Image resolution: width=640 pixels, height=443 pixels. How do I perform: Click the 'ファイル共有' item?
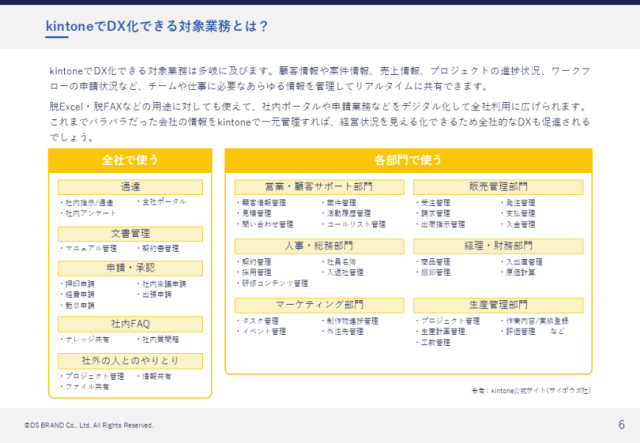(87, 387)
